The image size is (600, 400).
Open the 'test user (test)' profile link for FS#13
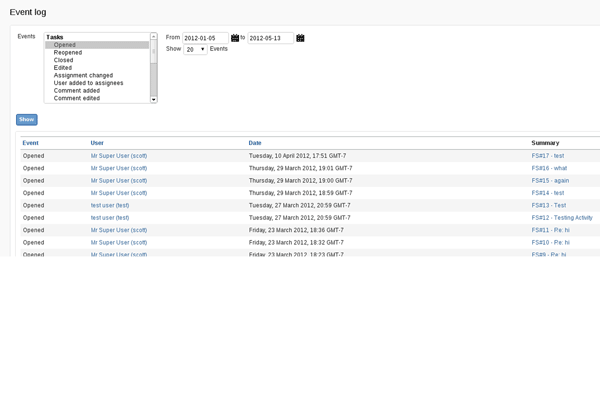(110, 205)
